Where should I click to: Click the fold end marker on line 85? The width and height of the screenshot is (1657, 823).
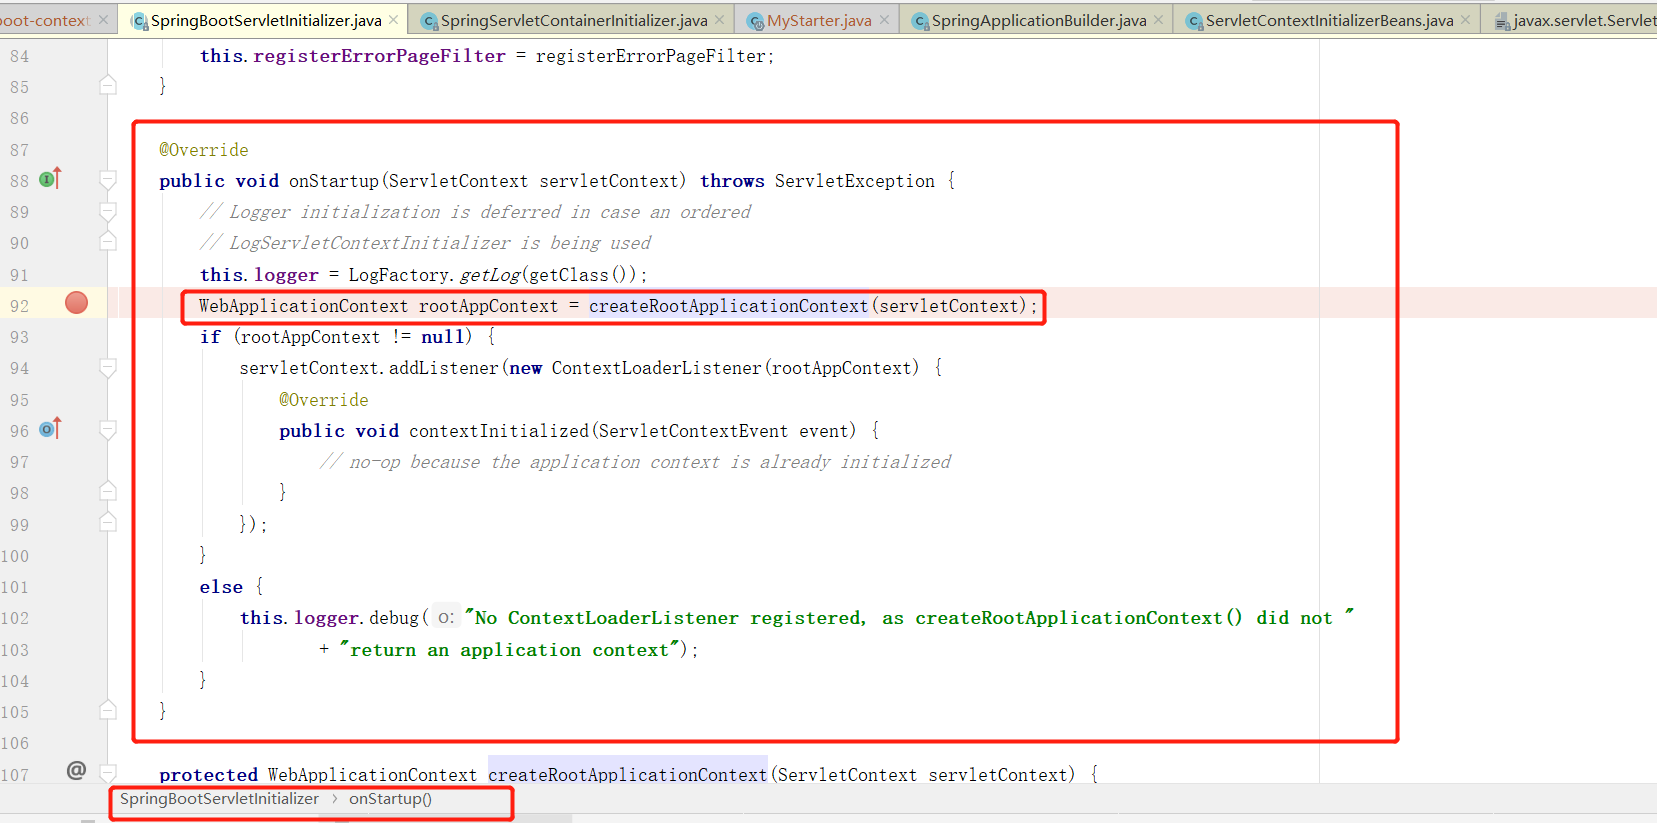(108, 85)
